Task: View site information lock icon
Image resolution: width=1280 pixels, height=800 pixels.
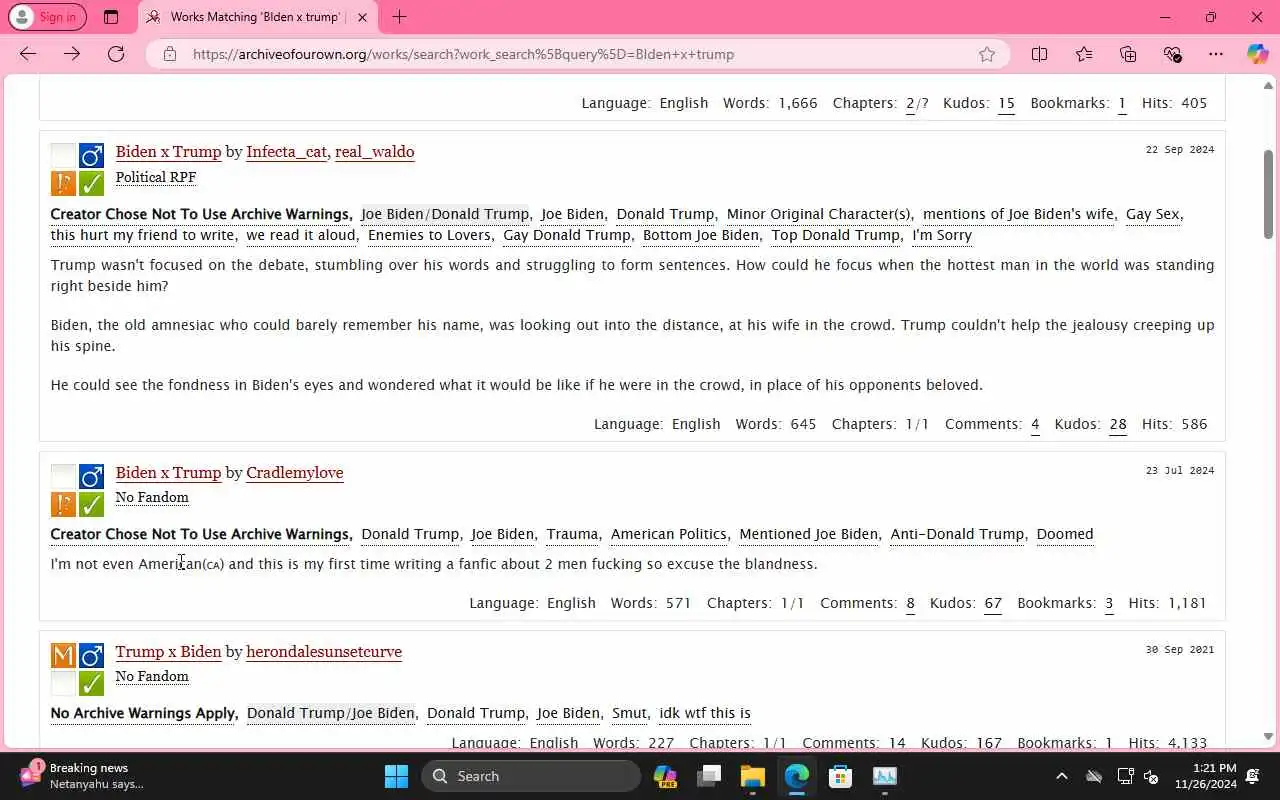Action: (170, 54)
